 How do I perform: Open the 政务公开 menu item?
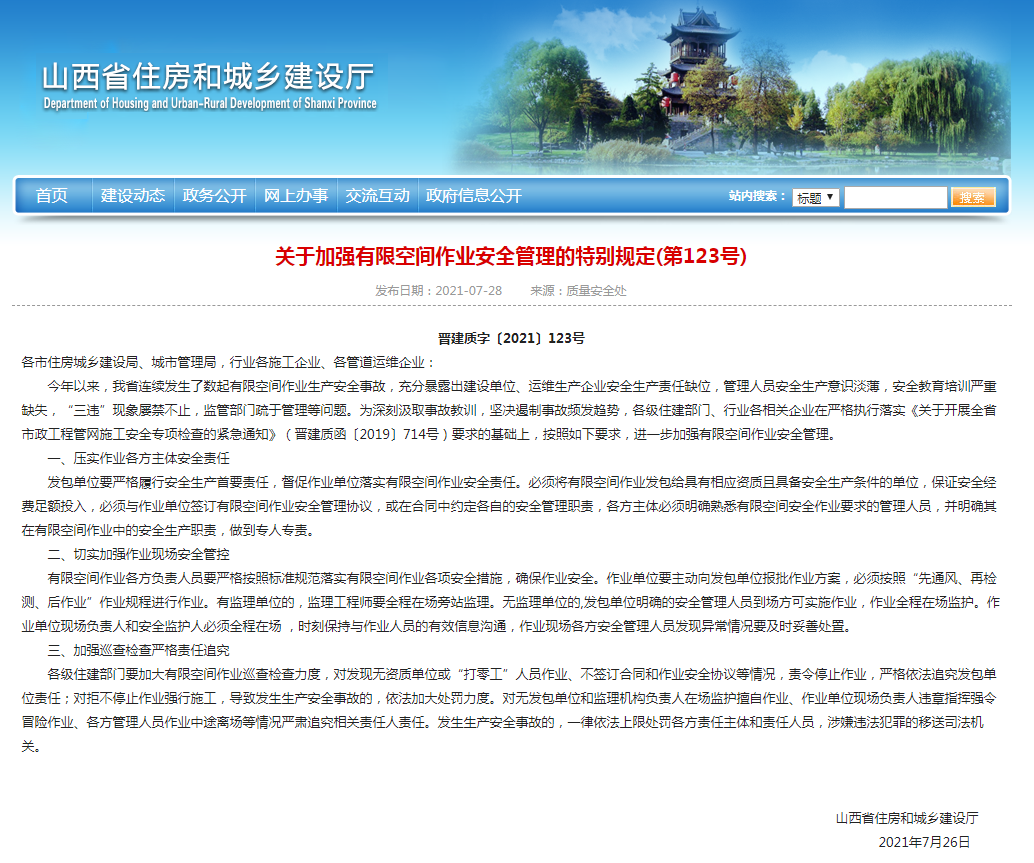[x=214, y=196]
